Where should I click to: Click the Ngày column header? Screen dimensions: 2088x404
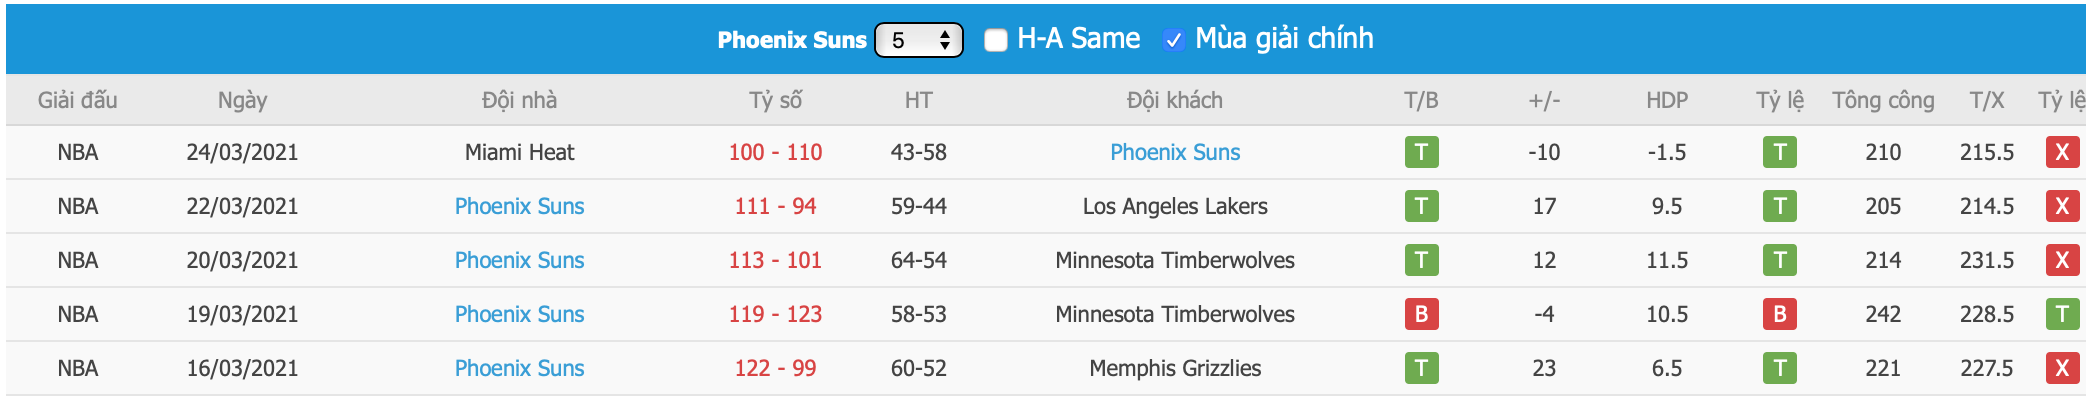[242, 100]
